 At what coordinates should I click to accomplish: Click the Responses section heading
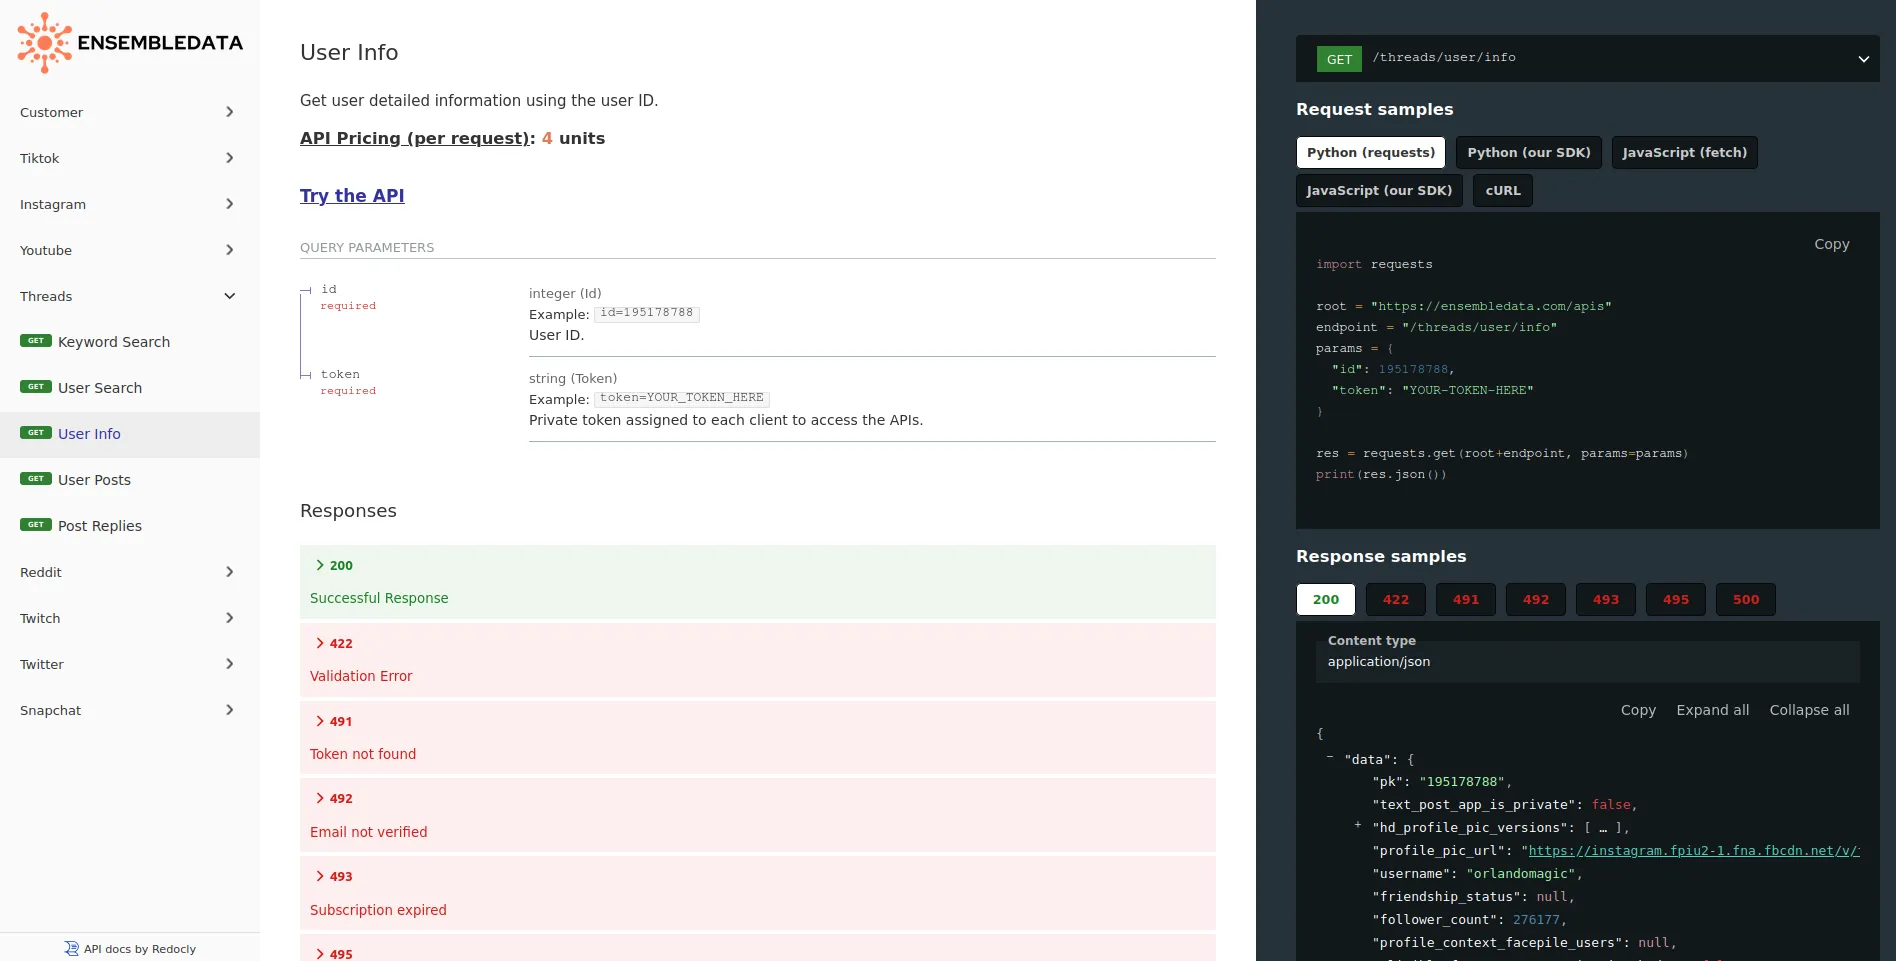pos(348,511)
